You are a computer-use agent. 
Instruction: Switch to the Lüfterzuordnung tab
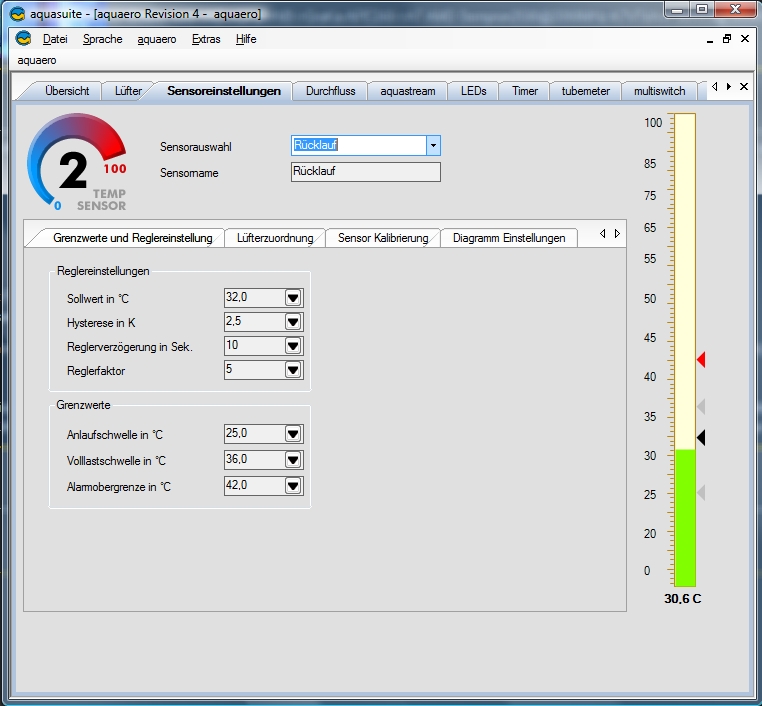[275, 238]
